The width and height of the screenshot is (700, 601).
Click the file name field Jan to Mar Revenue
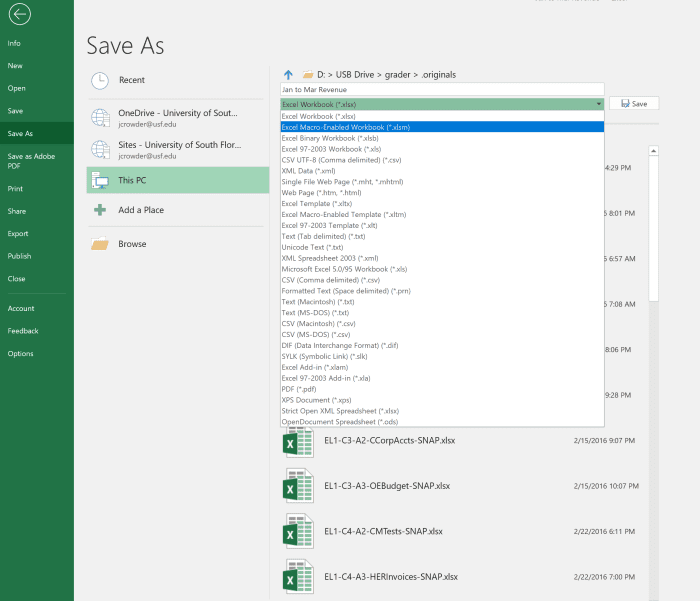pos(441,89)
